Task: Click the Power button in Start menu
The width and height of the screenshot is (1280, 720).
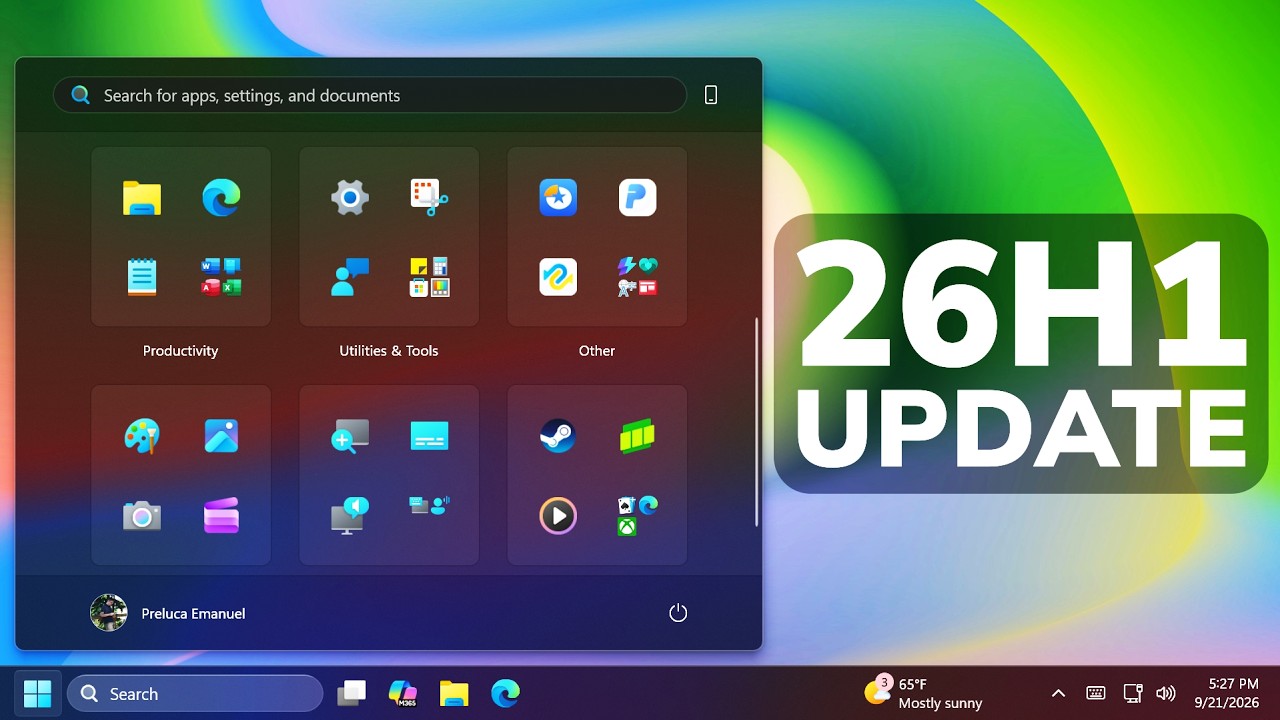Action: coord(678,613)
